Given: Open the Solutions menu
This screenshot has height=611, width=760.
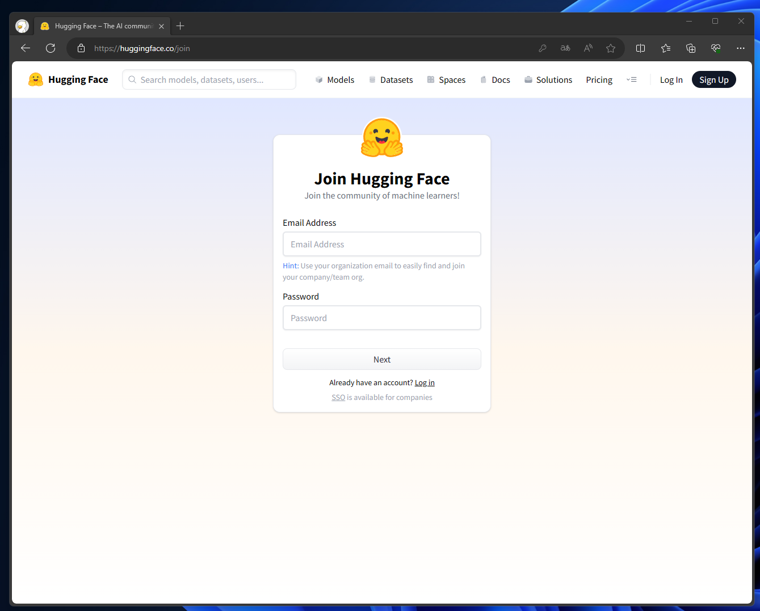Looking at the screenshot, I should (548, 79).
